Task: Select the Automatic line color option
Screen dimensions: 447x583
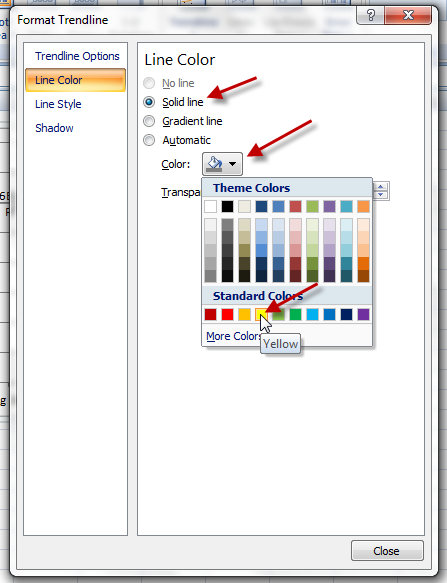Action: pyautogui.click(x=149, y=140)
